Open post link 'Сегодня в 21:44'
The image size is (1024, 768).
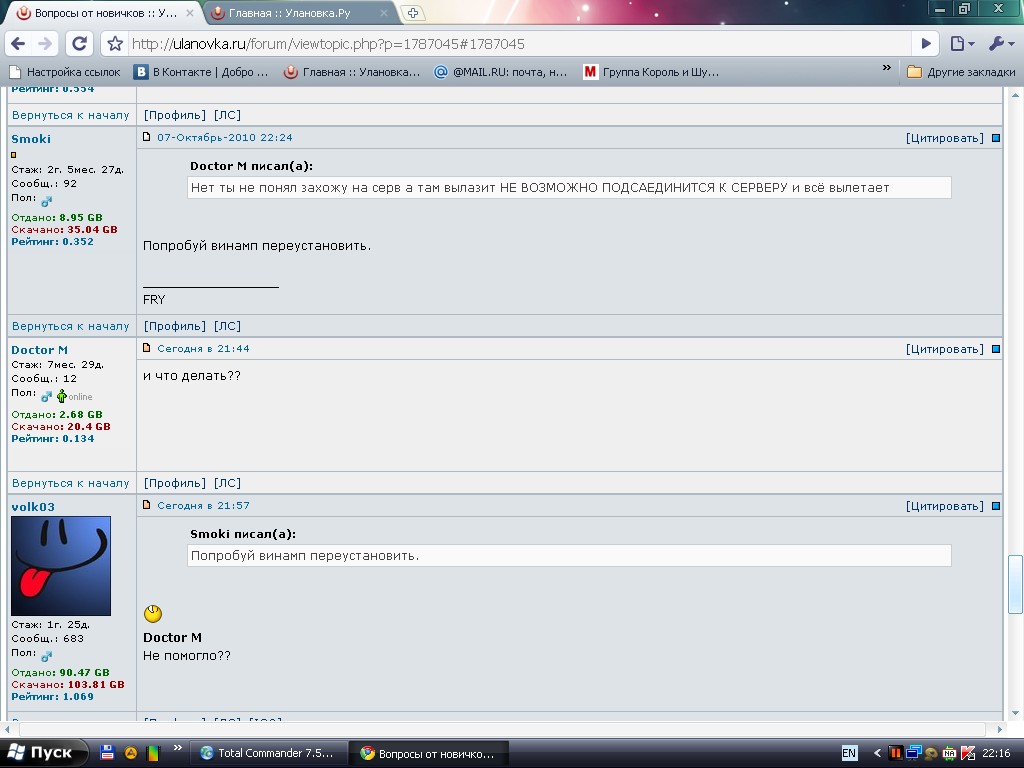203,348
